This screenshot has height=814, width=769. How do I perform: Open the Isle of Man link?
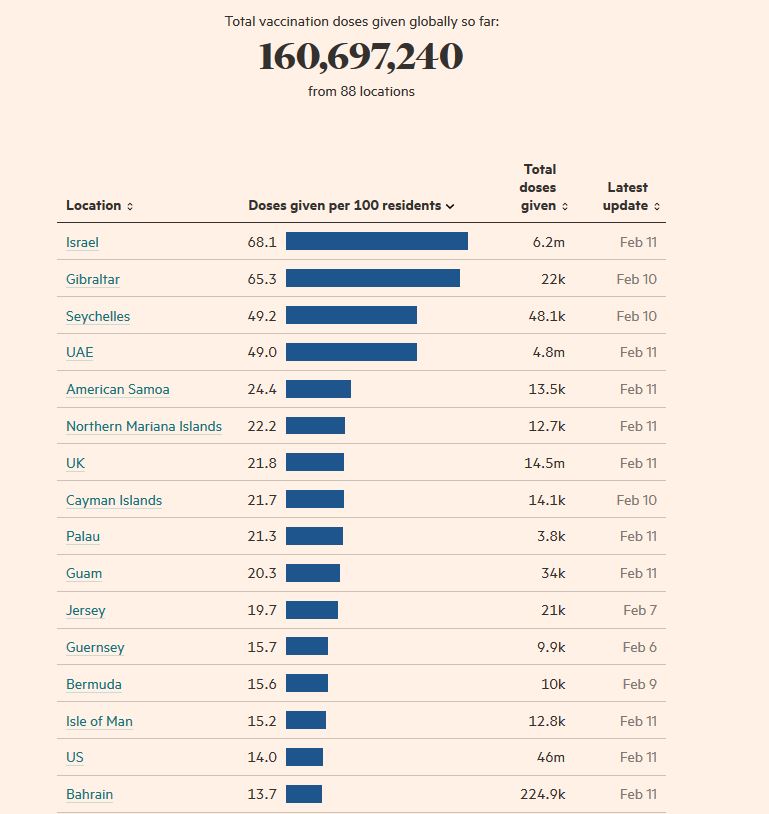99,722
